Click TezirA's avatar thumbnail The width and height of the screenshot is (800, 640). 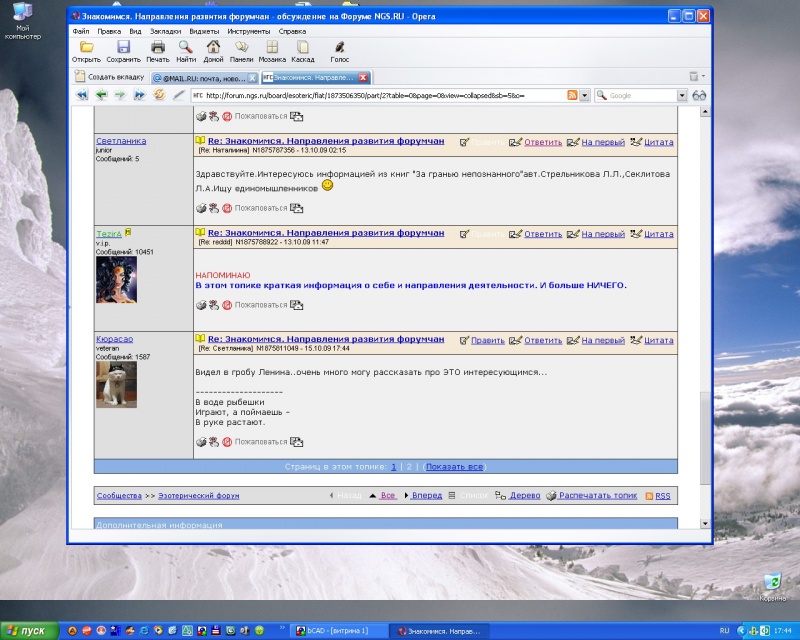(116, 279)
